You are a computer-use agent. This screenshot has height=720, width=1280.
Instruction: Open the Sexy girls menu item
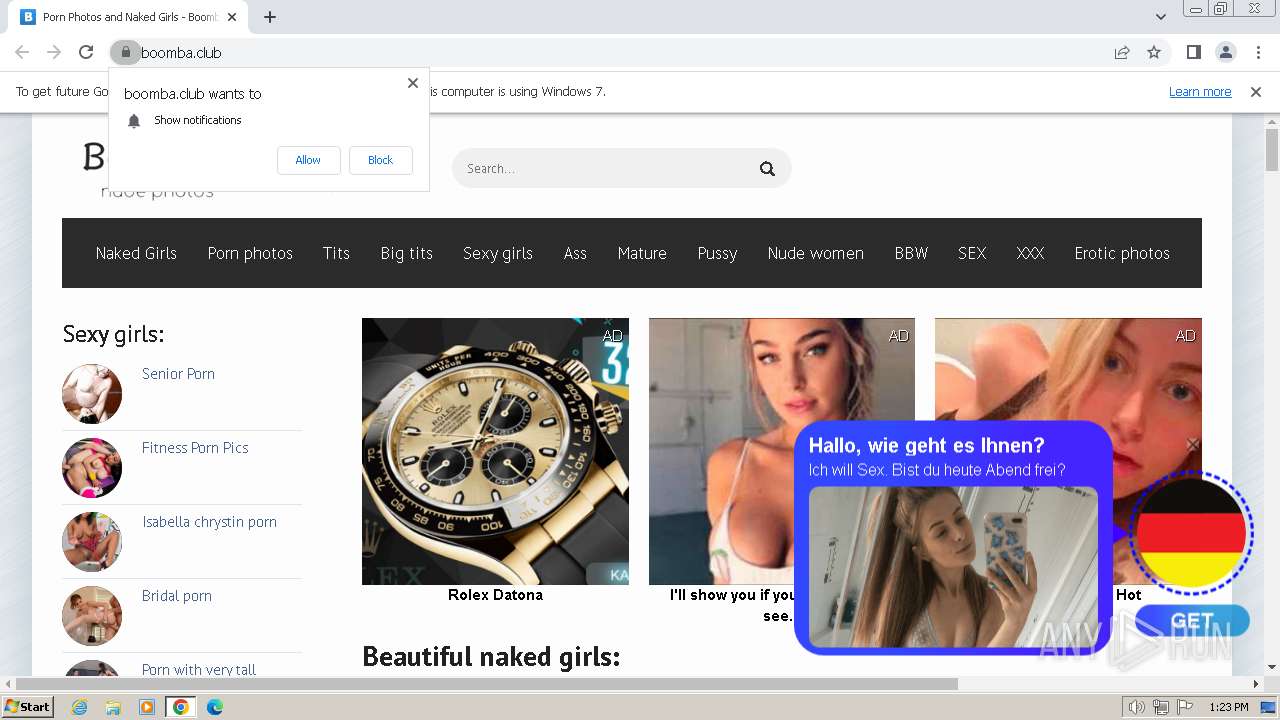(497, 253)
